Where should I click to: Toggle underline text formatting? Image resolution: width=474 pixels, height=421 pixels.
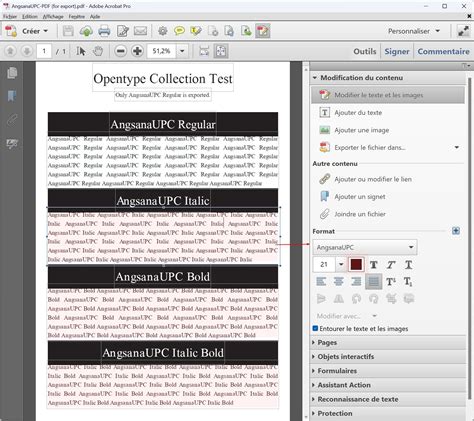click(x=408, y=265)
